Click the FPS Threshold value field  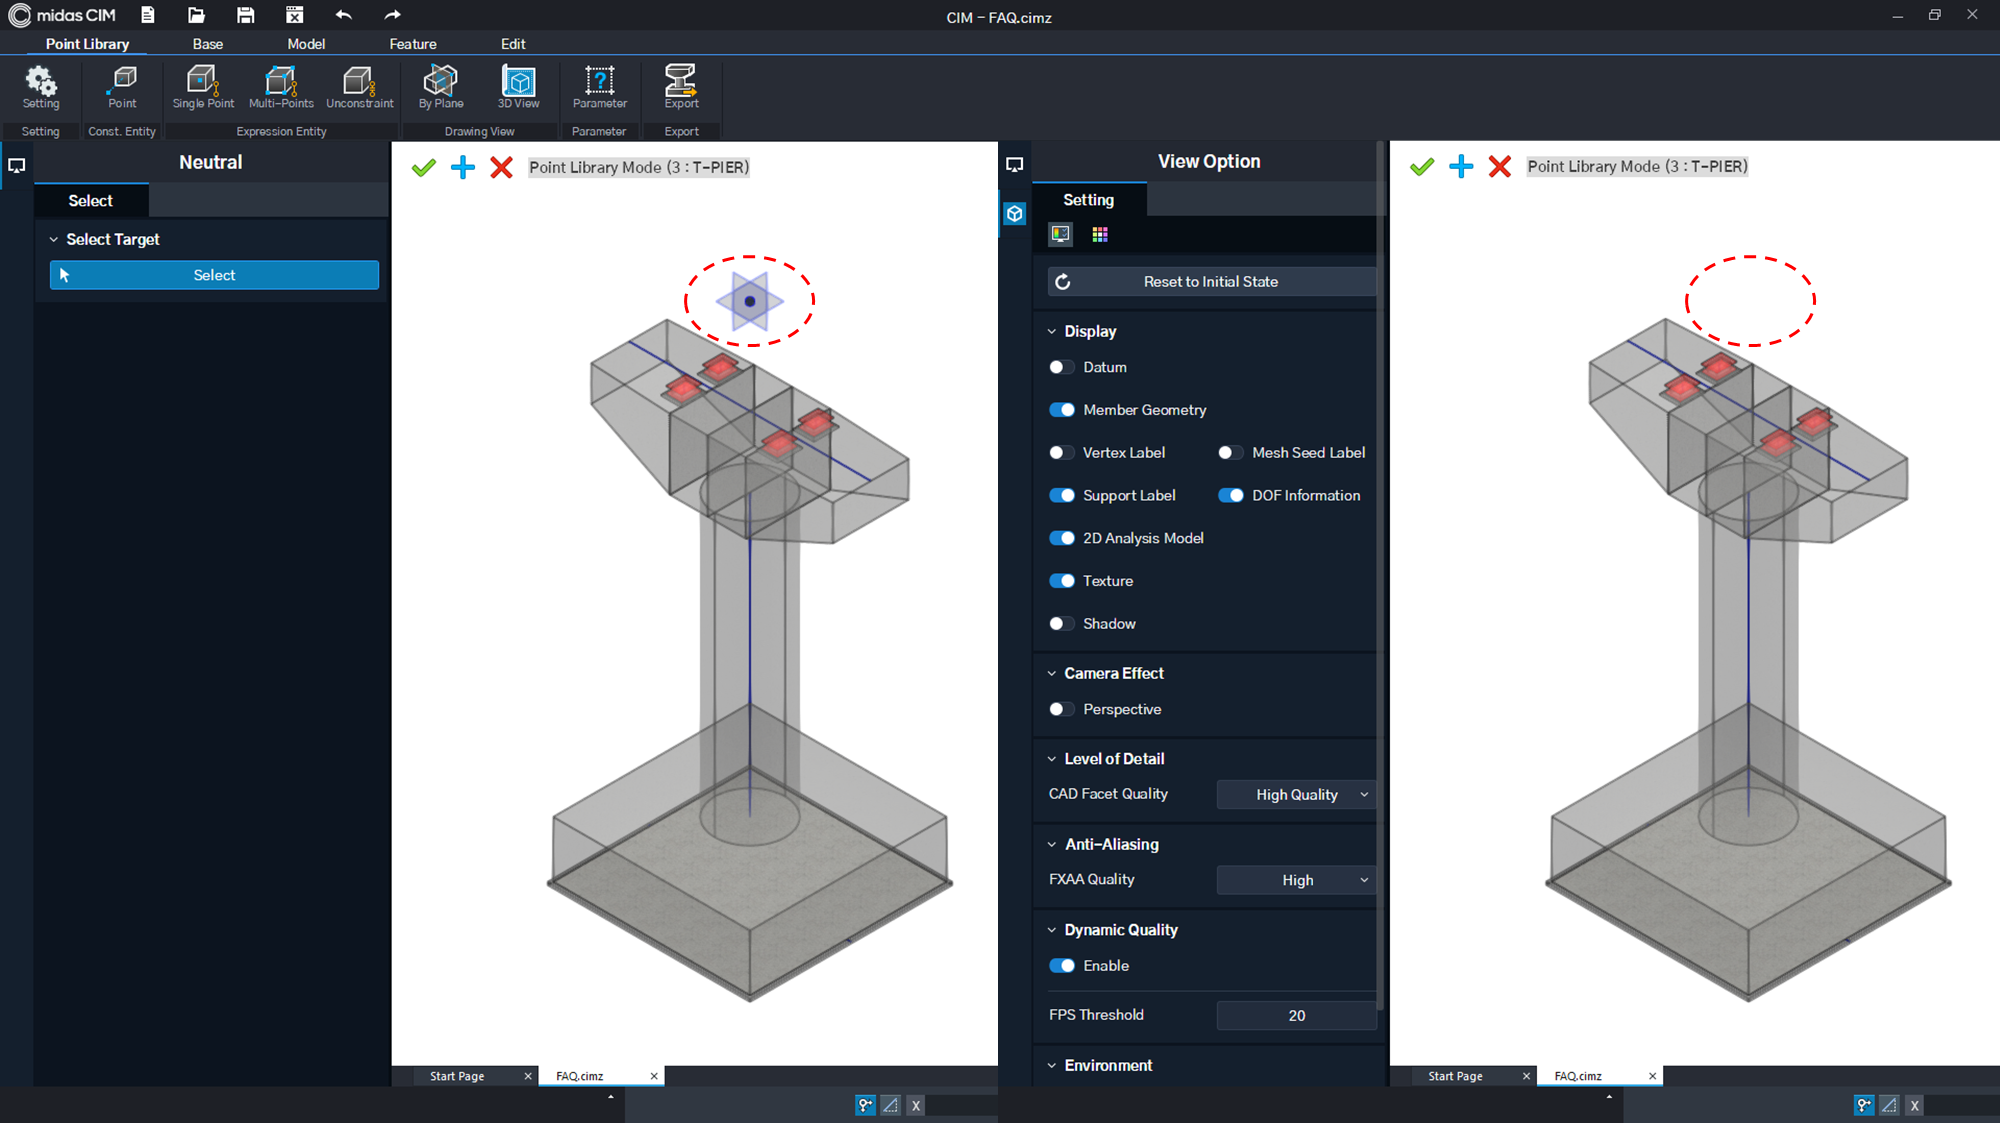point(1296,1016)
